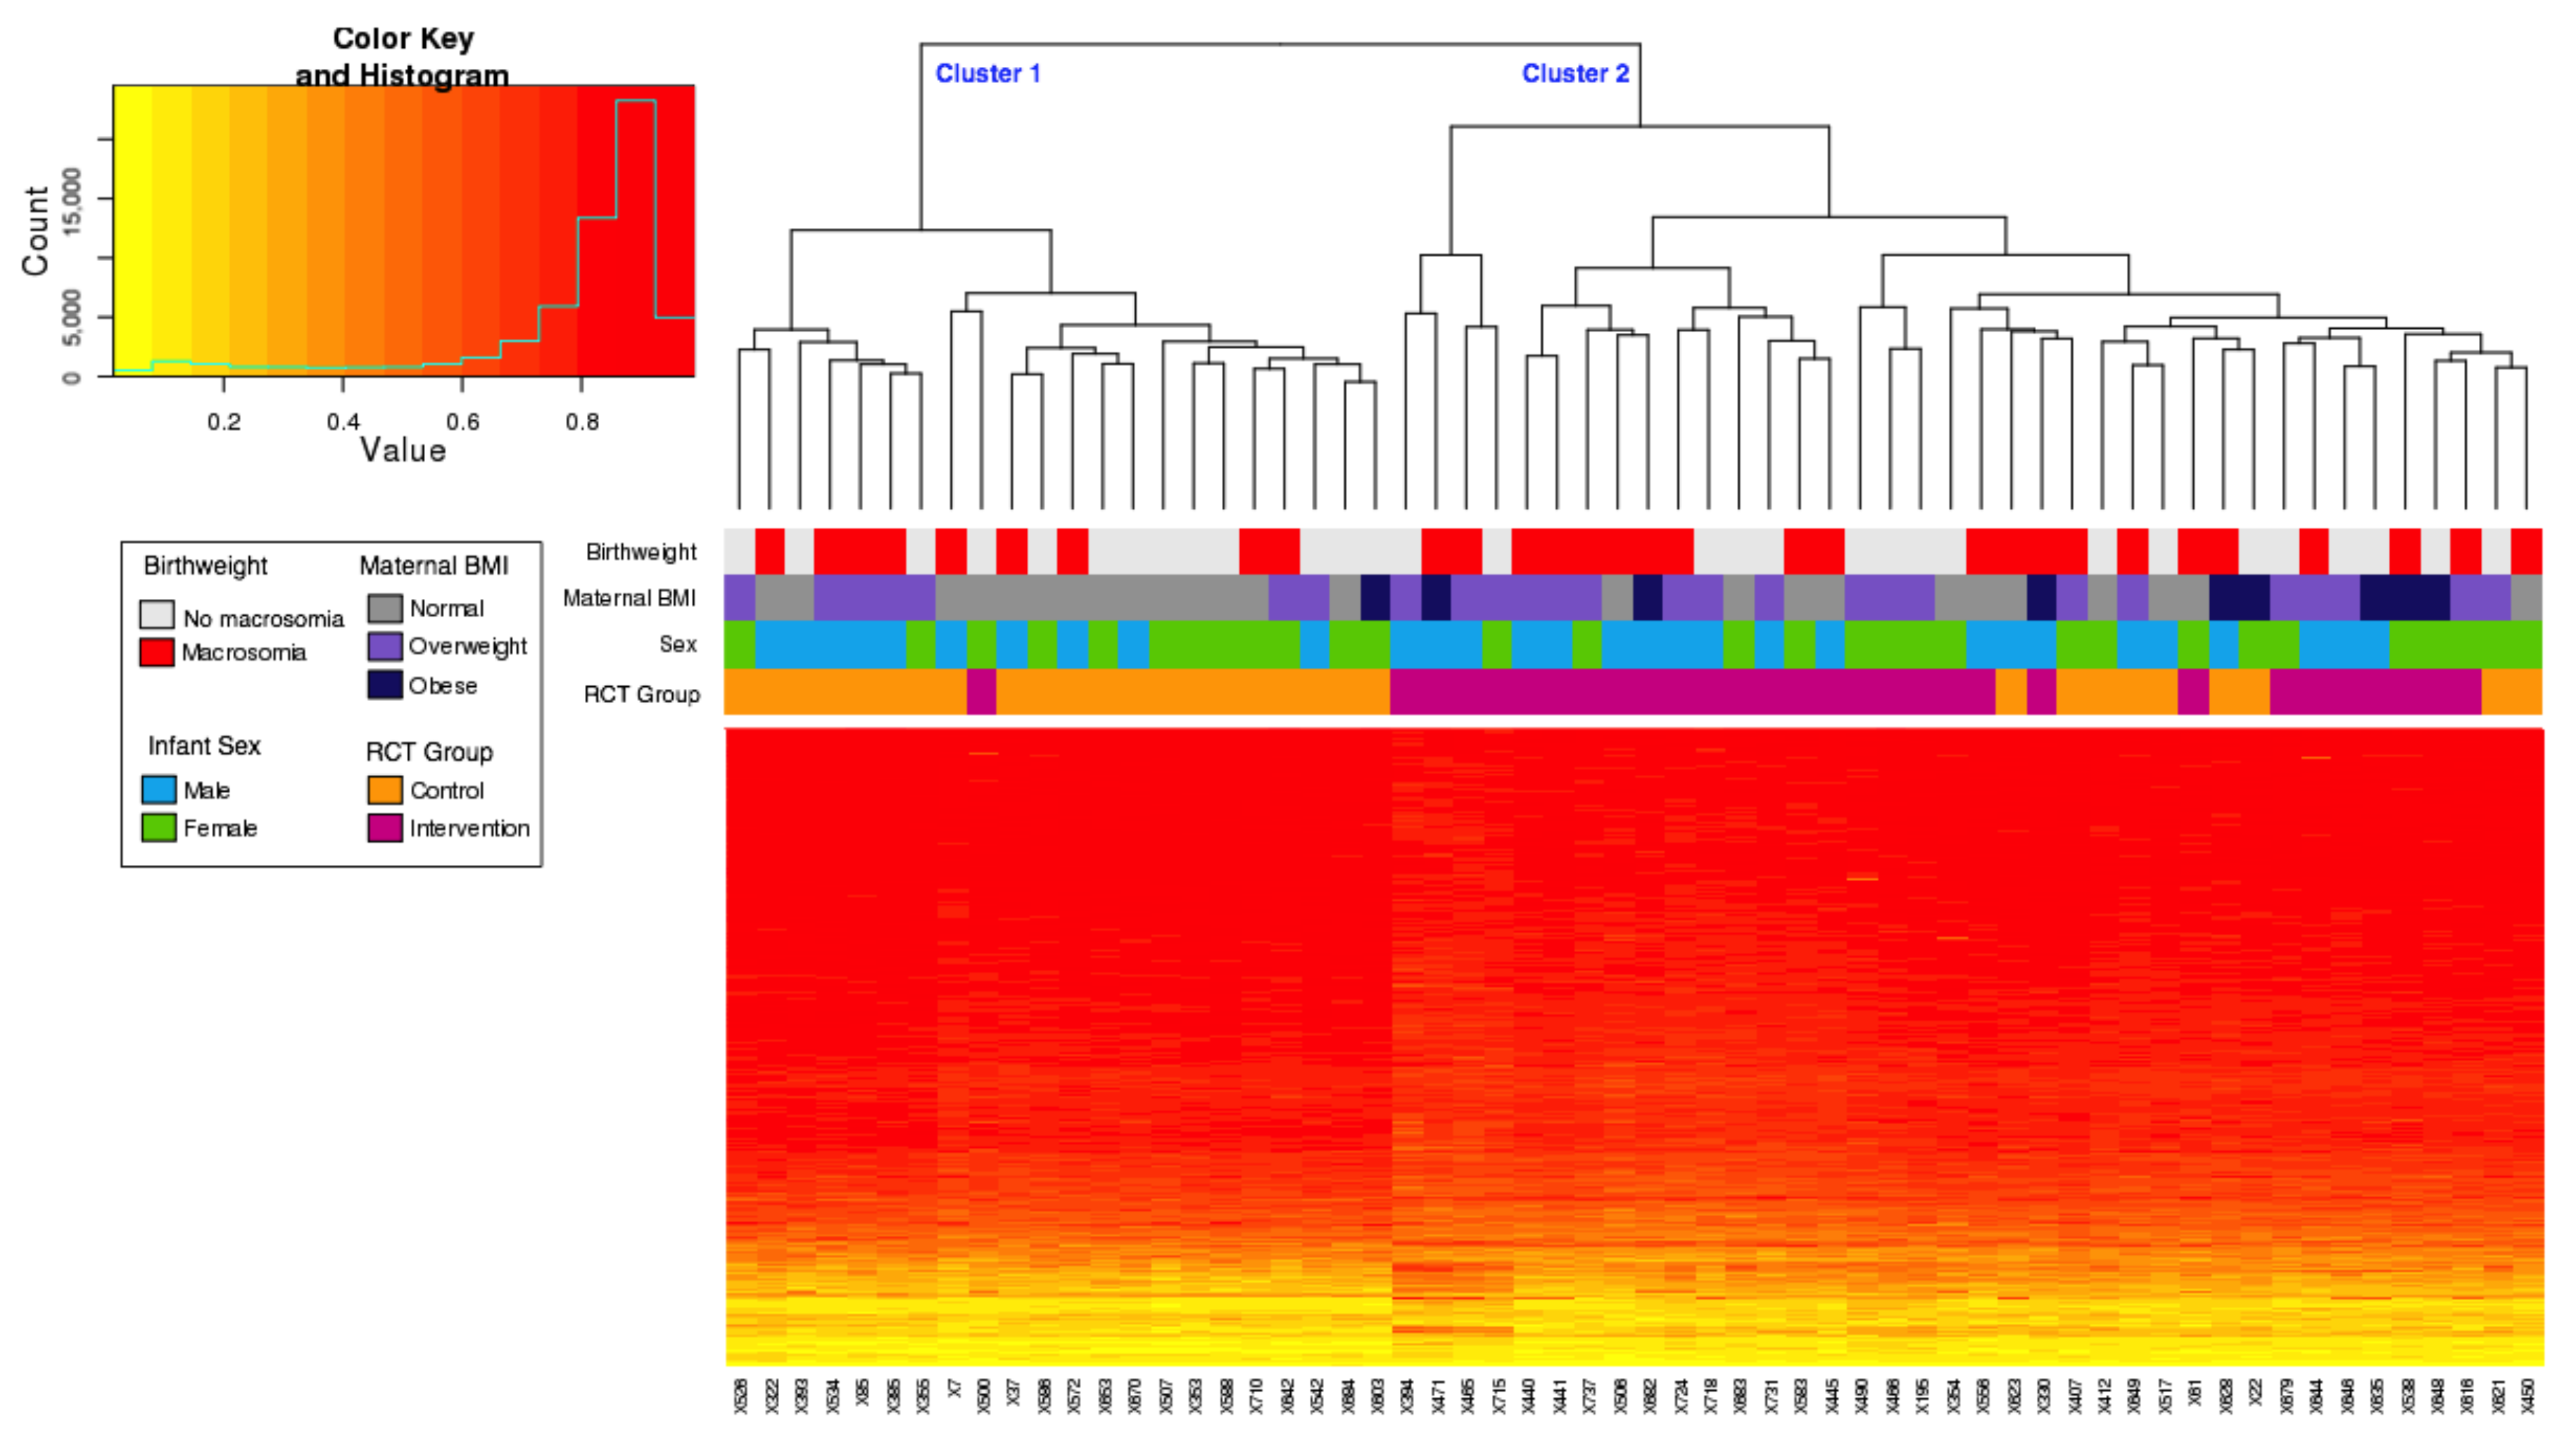Click the Infant Sex legend heading
The width and height of the screenshot is (2576, 1447).
(204, 746)
